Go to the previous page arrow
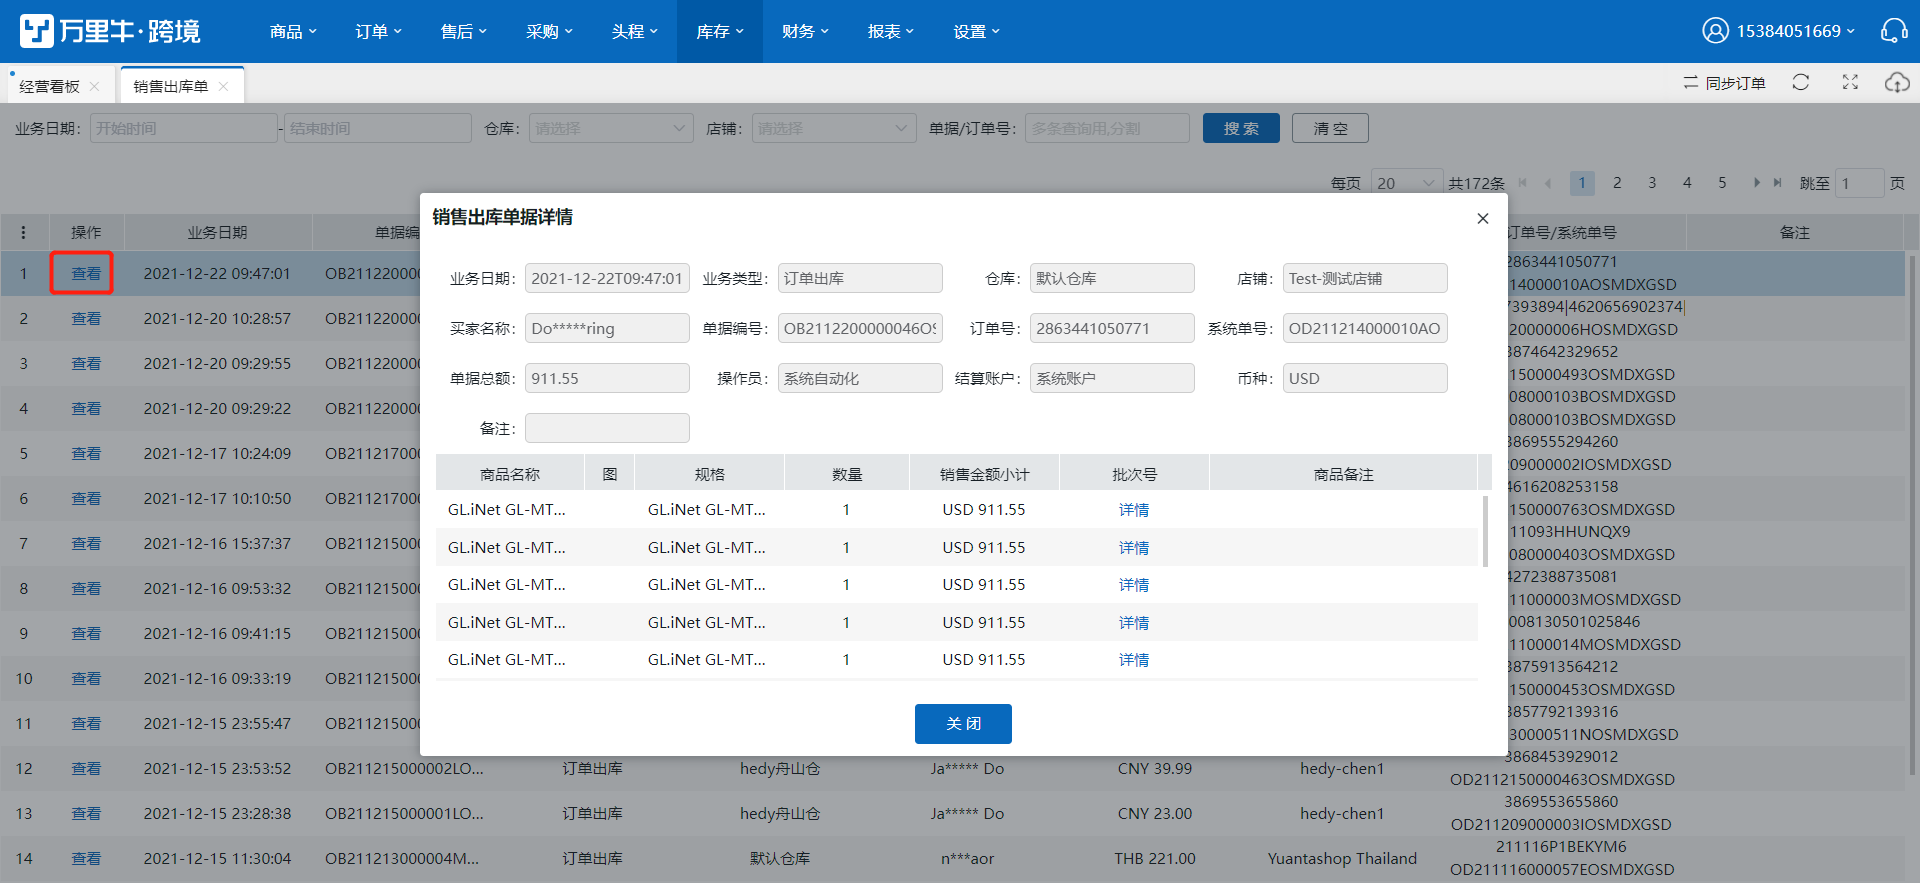 click(1548, 183)
